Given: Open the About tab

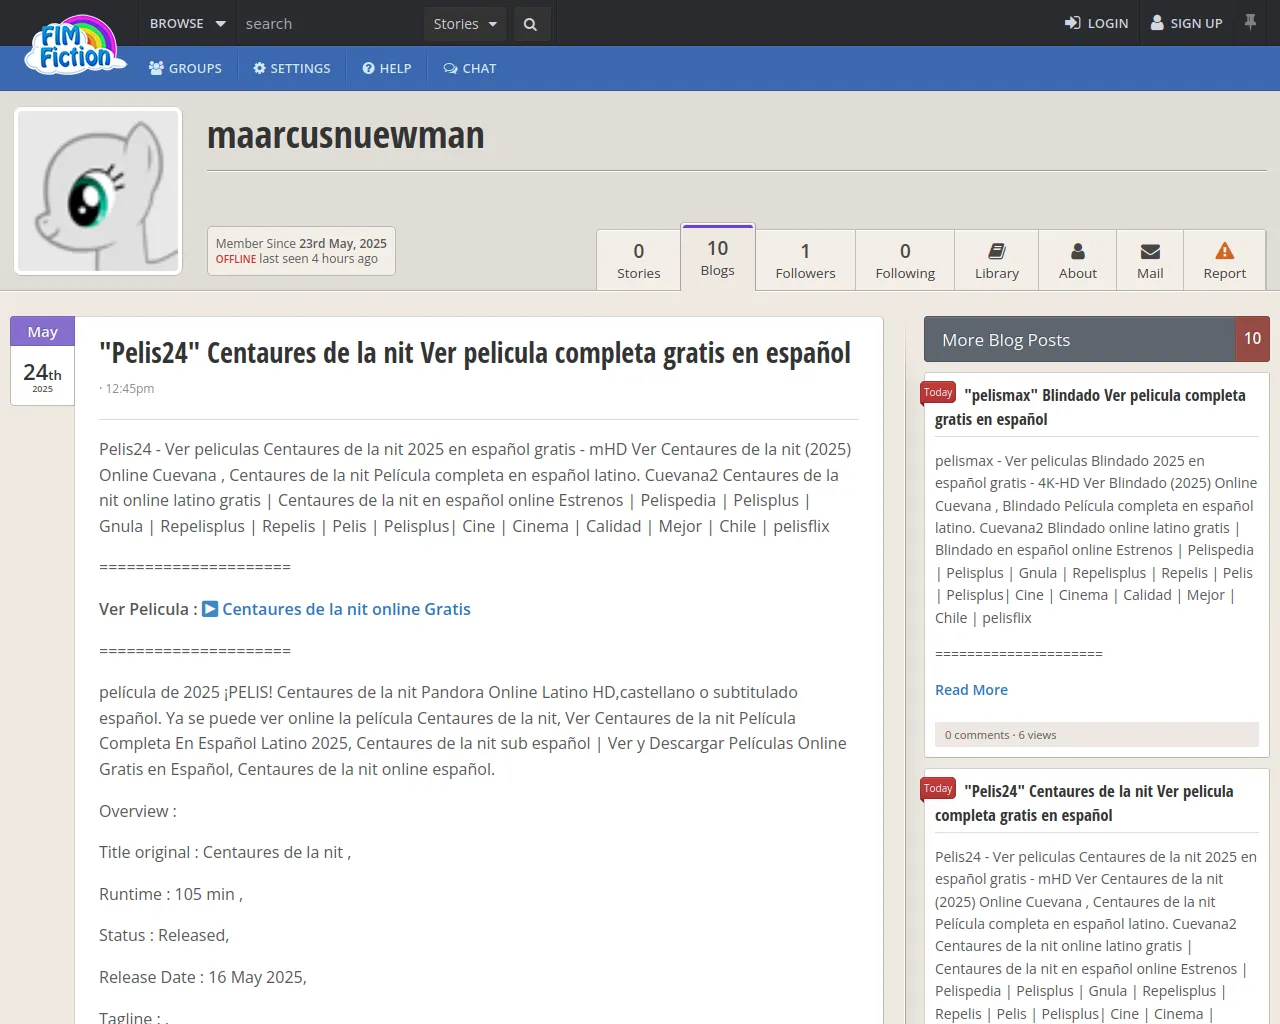Looking at the screenshot, I should point(1078,260).
